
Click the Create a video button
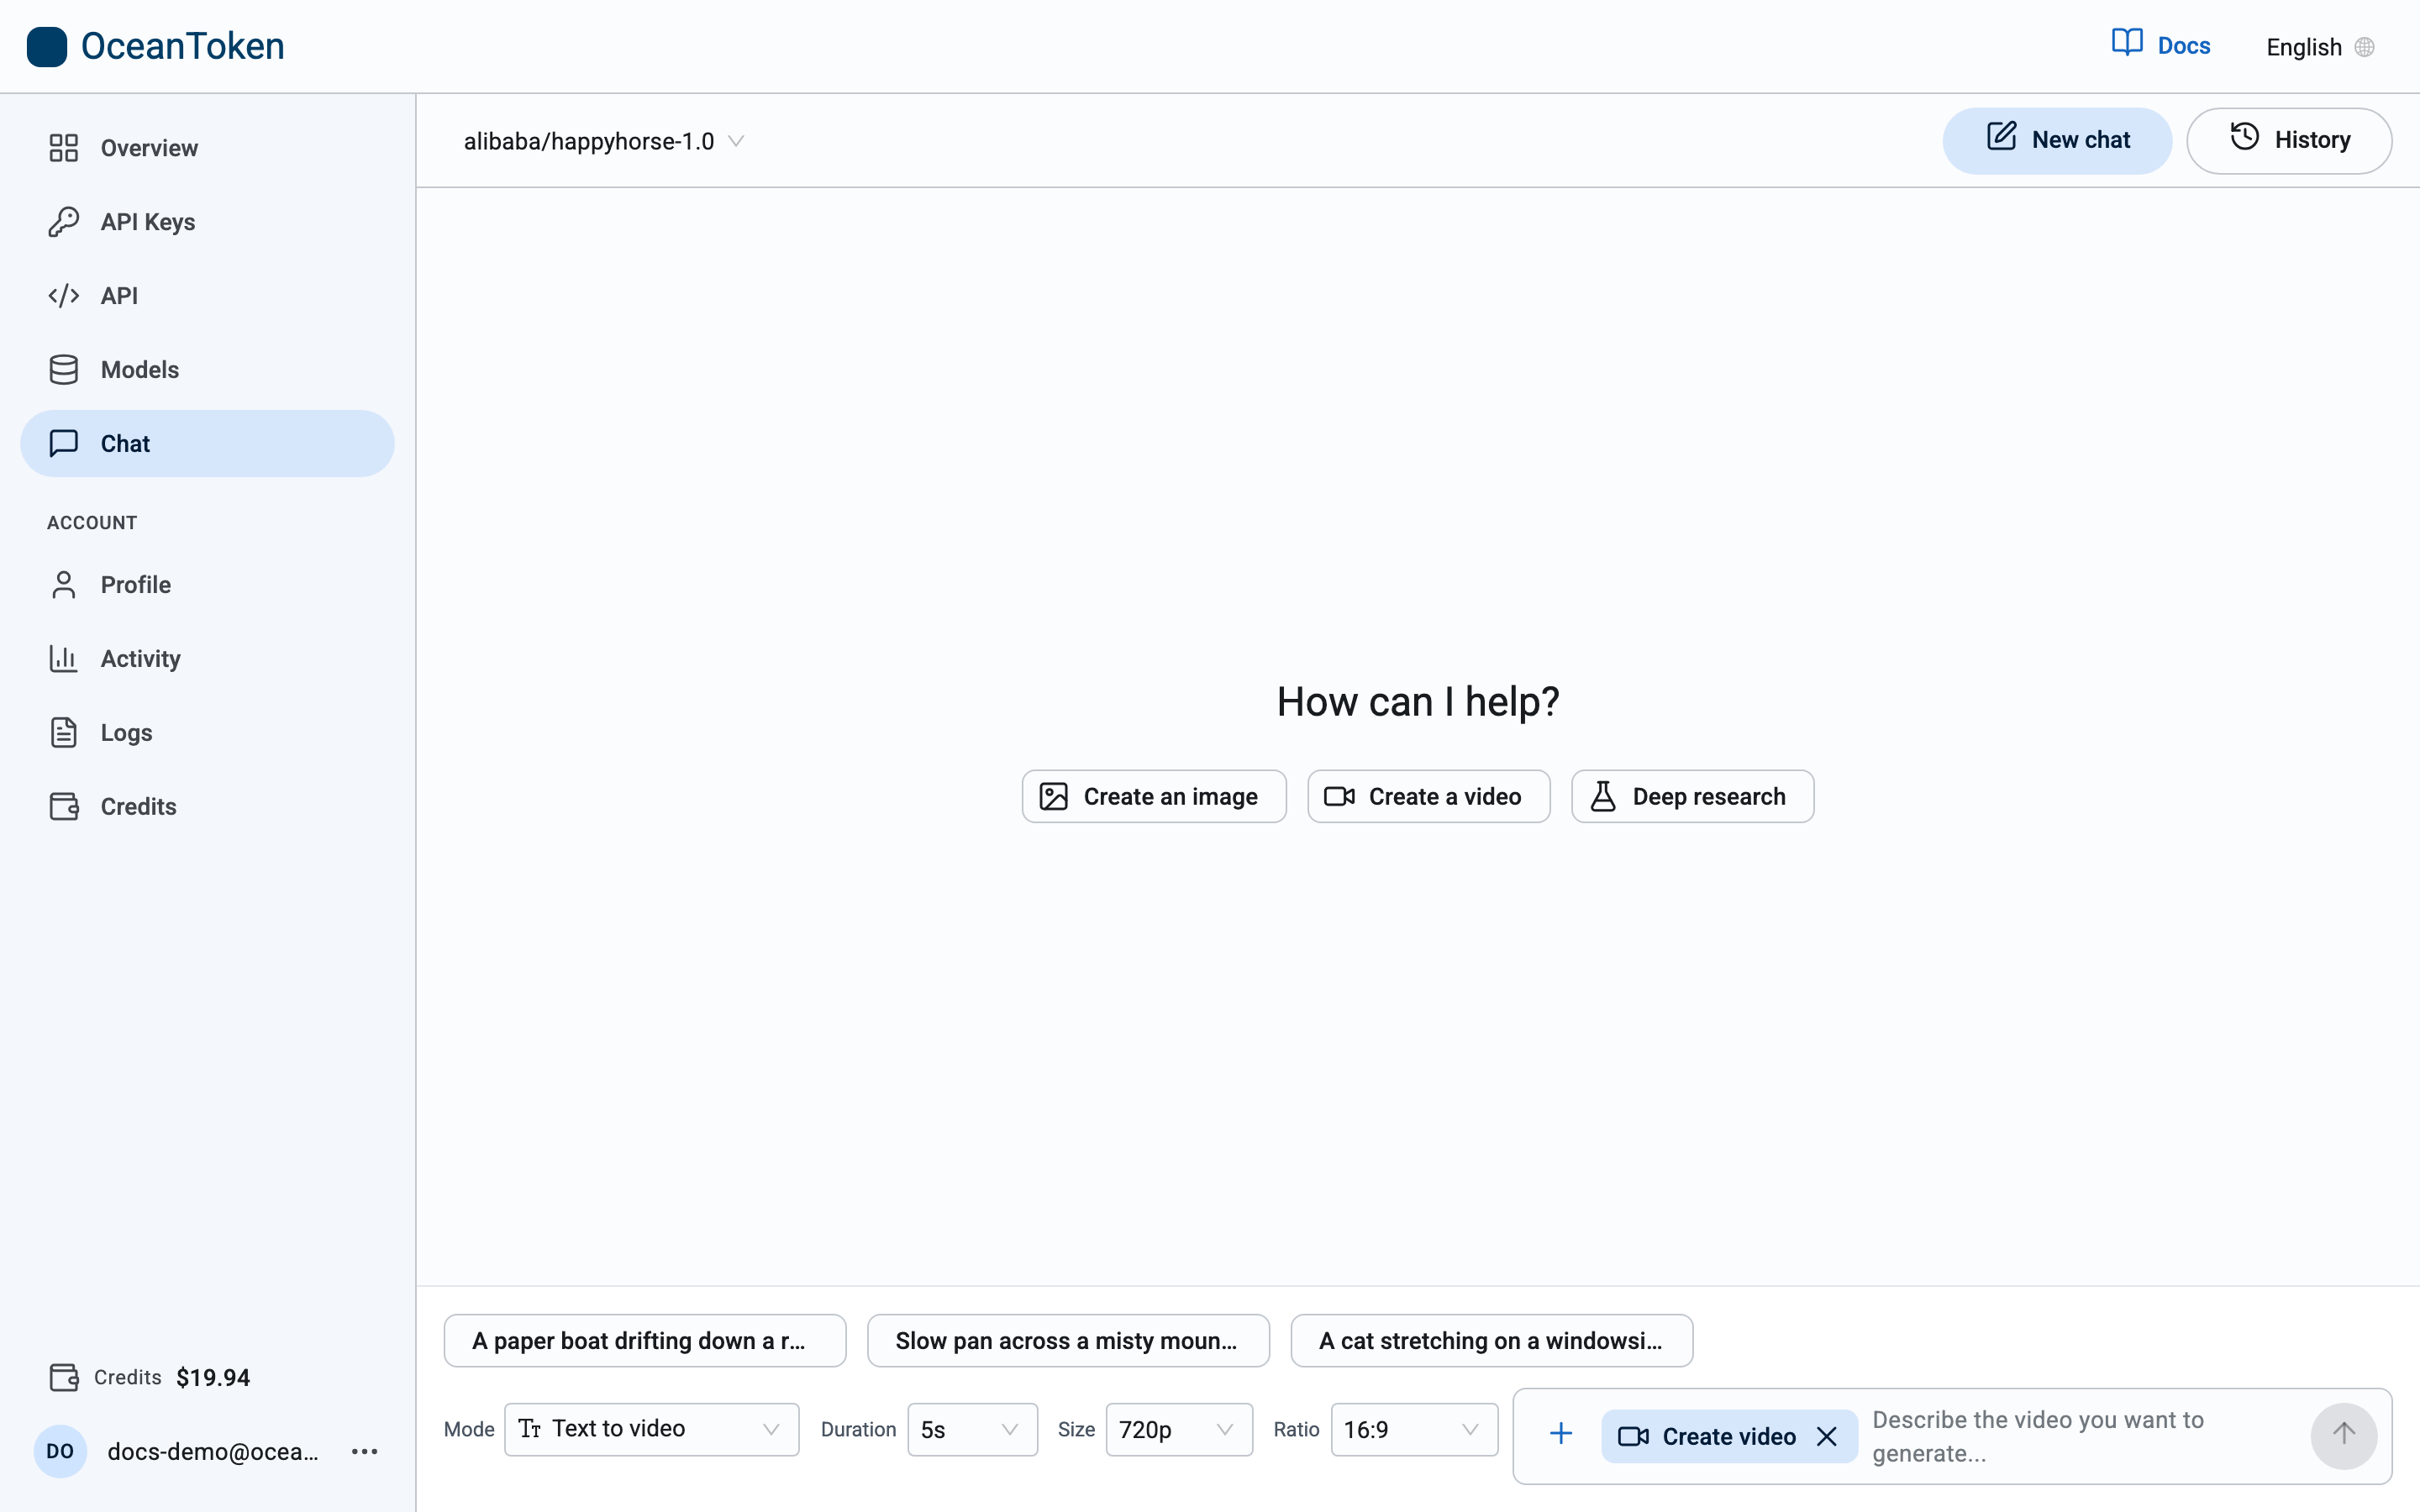click(x=1428, y=797)
